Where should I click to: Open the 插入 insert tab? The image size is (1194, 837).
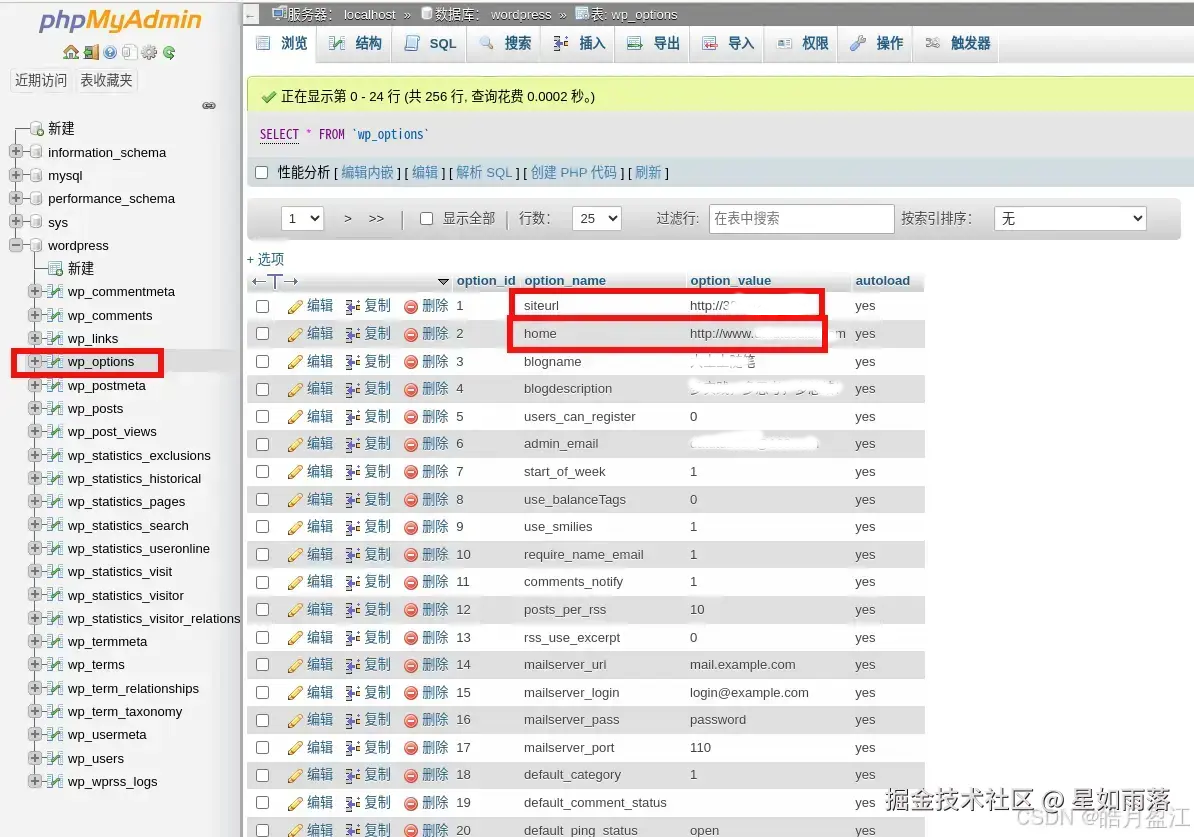tap(579, 43)
